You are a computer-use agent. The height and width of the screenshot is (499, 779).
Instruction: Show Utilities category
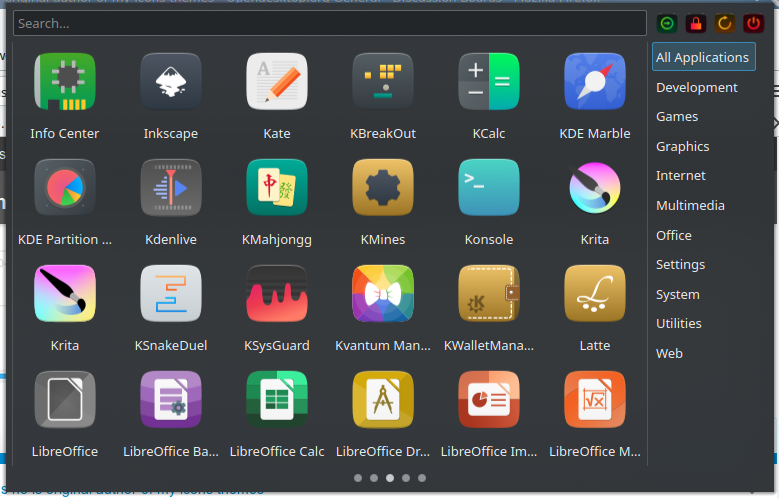click(x=679, y=324)
